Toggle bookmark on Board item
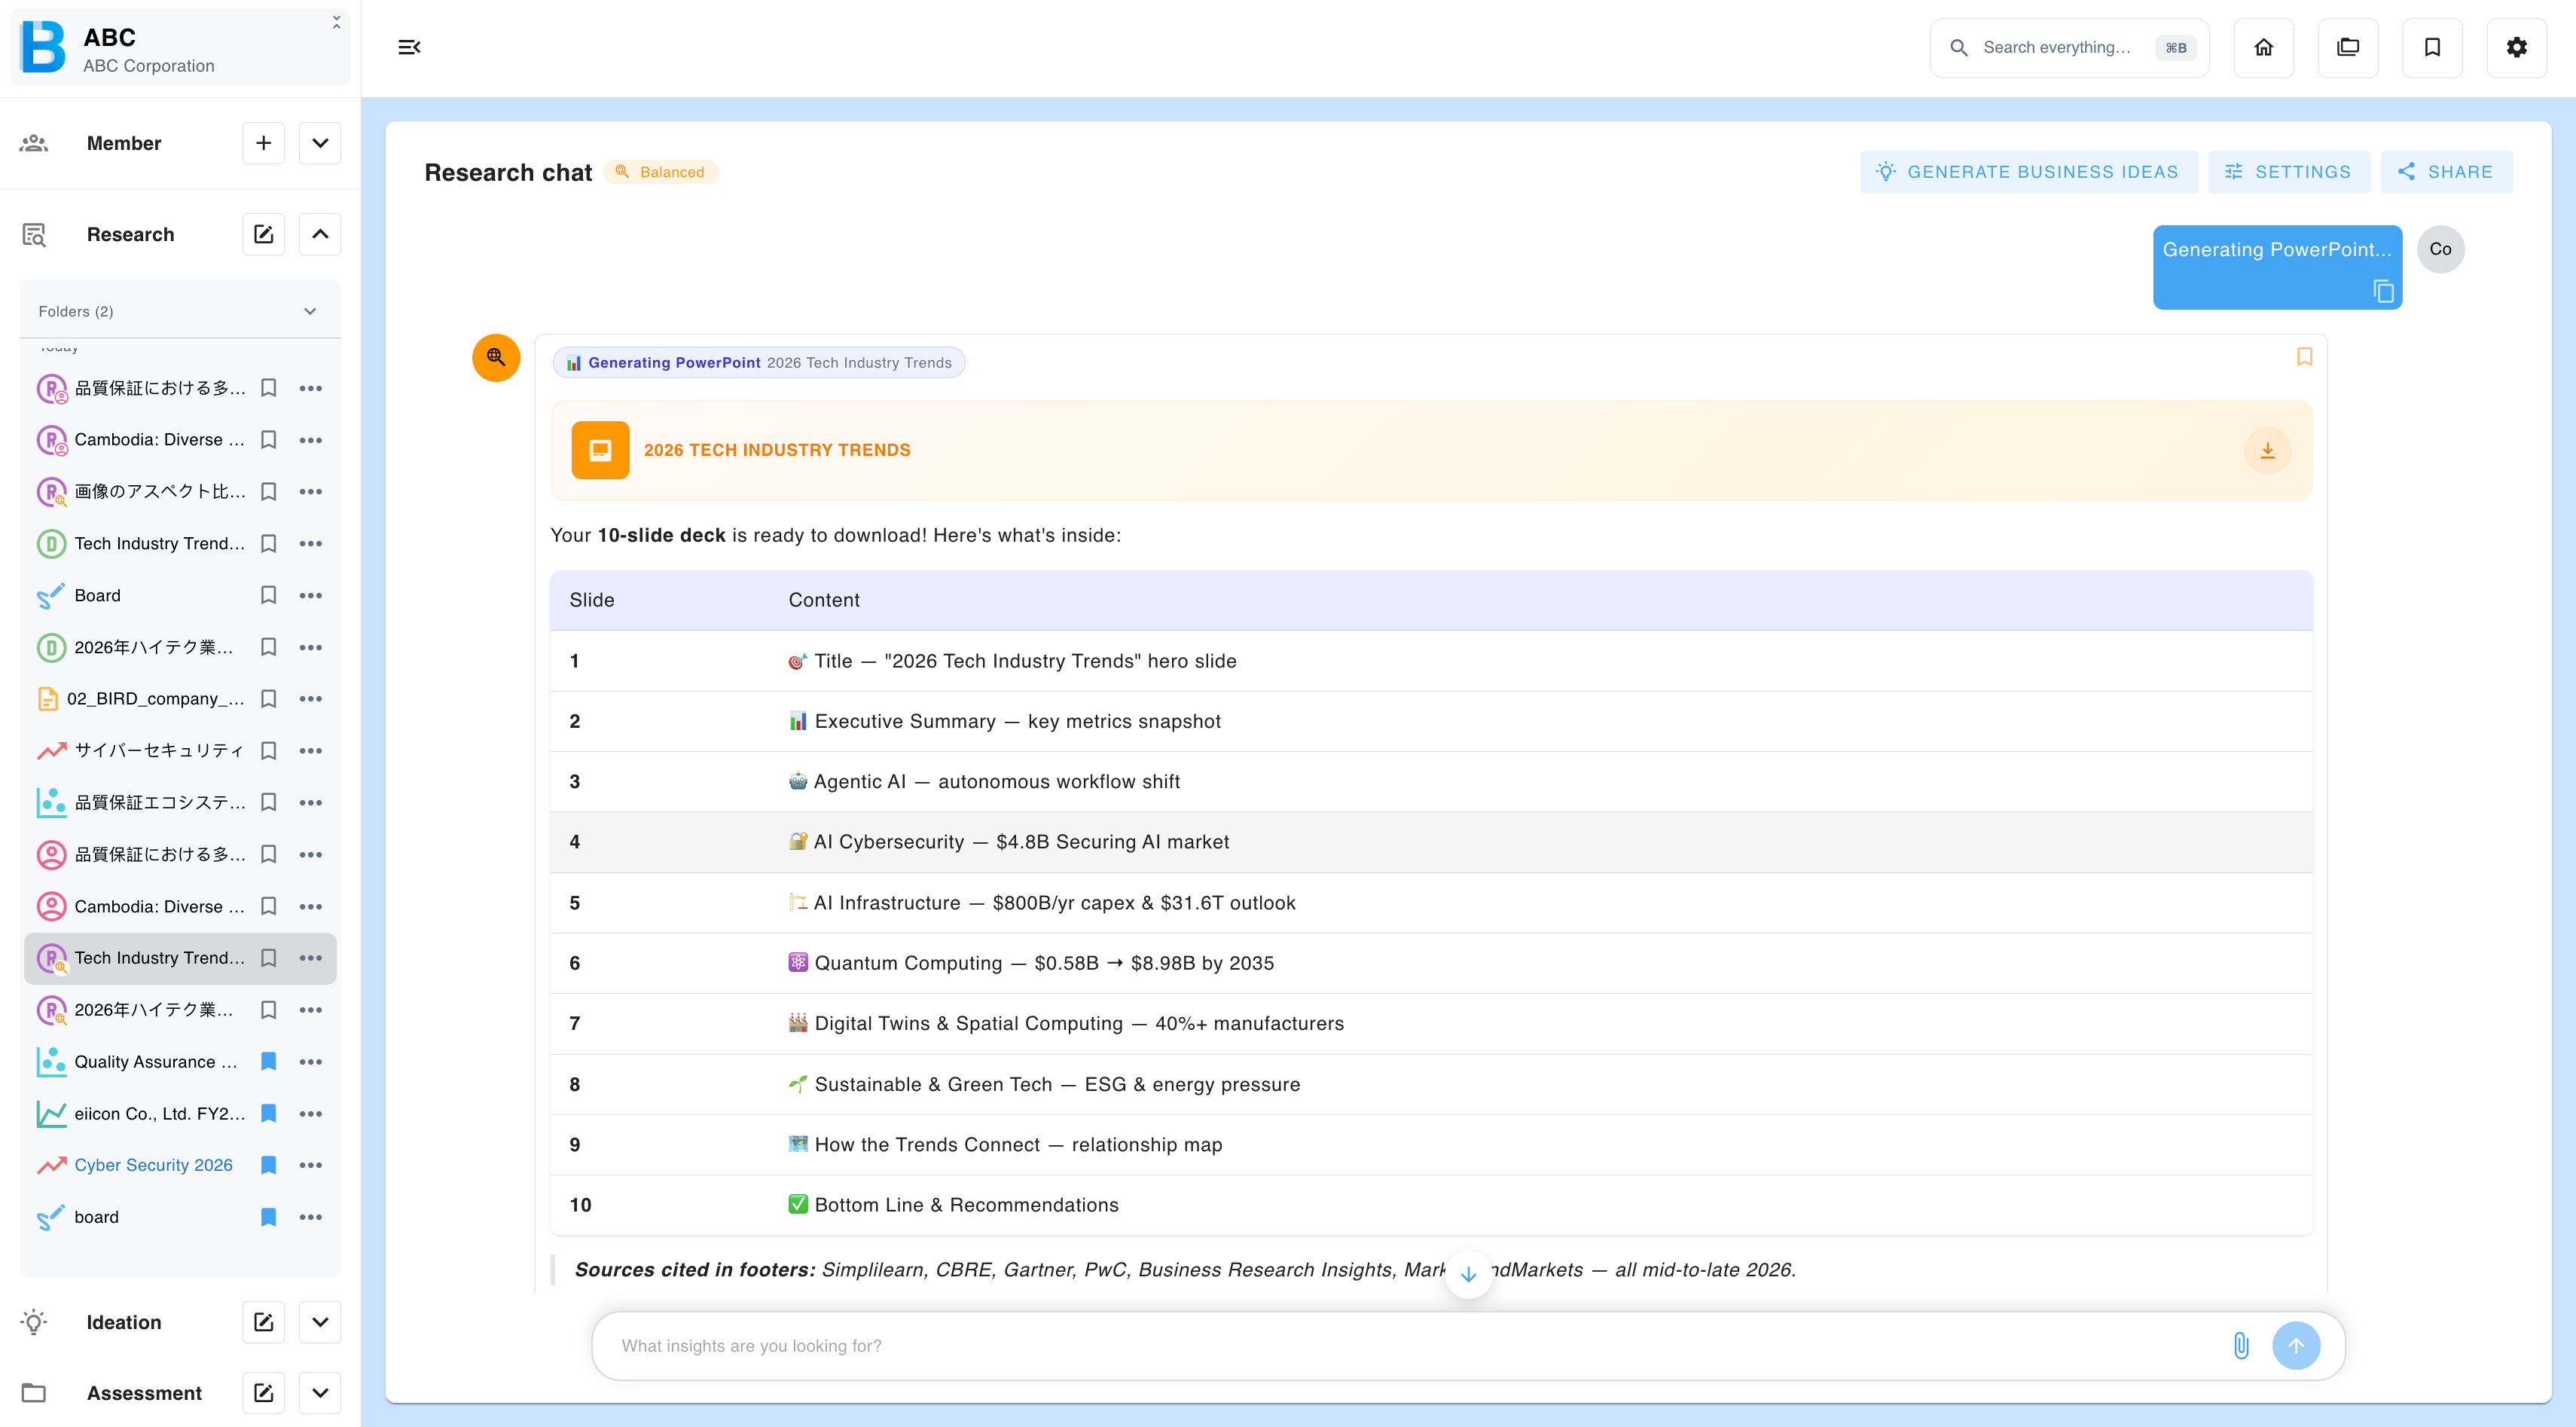This screenshot has height=1427, width=2576. tap(268, 595)
